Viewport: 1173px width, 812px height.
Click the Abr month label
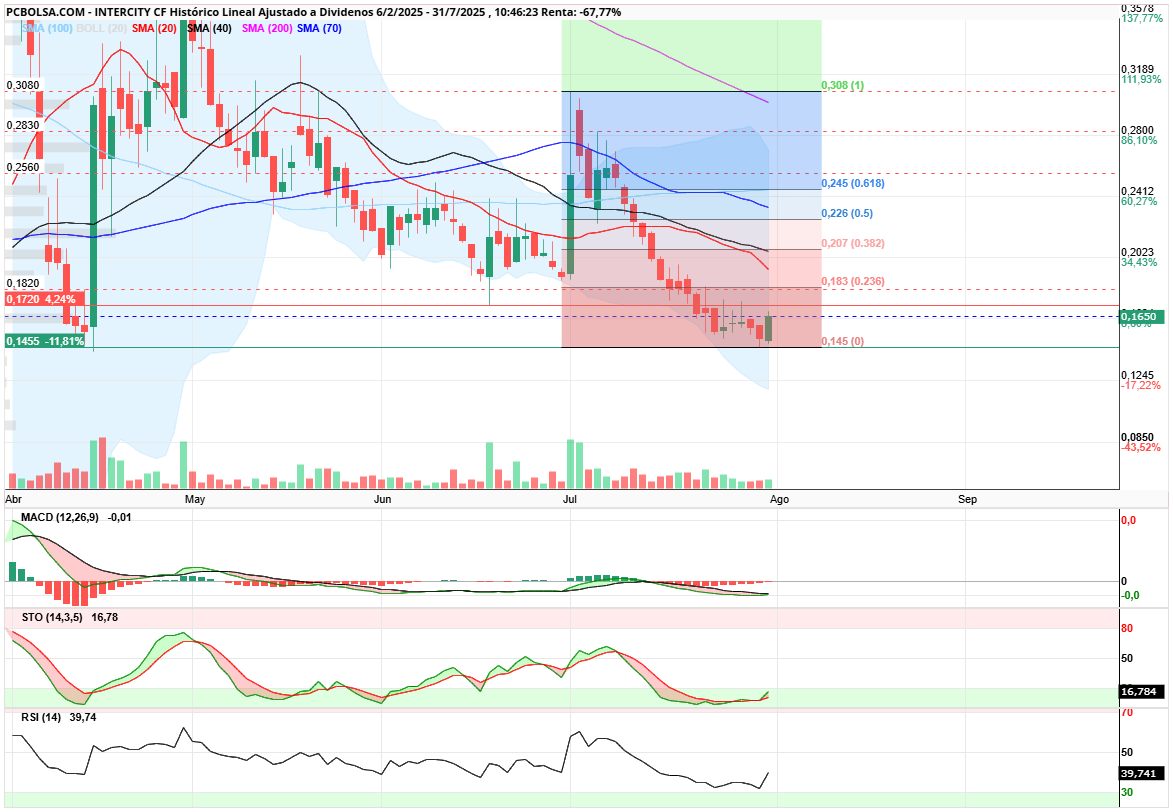13,499
